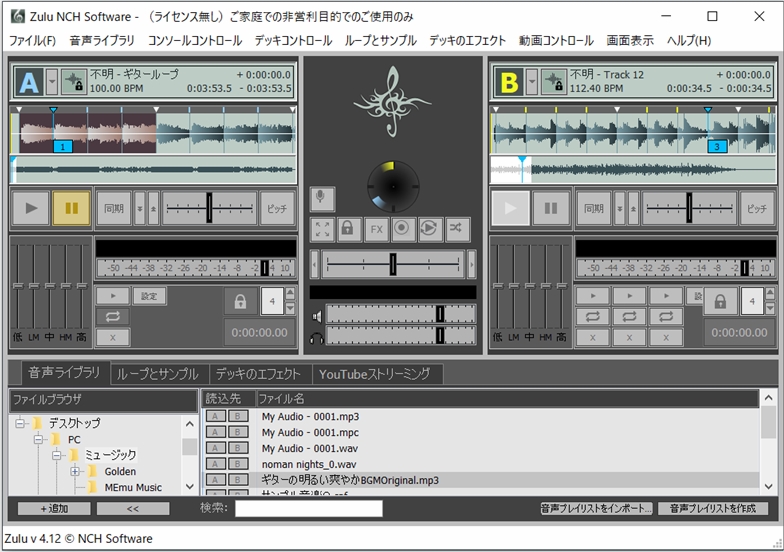The height and width of the screenshot is (552, 784).
Task: Play deck A loop slot
Action: tap(112, 296)
